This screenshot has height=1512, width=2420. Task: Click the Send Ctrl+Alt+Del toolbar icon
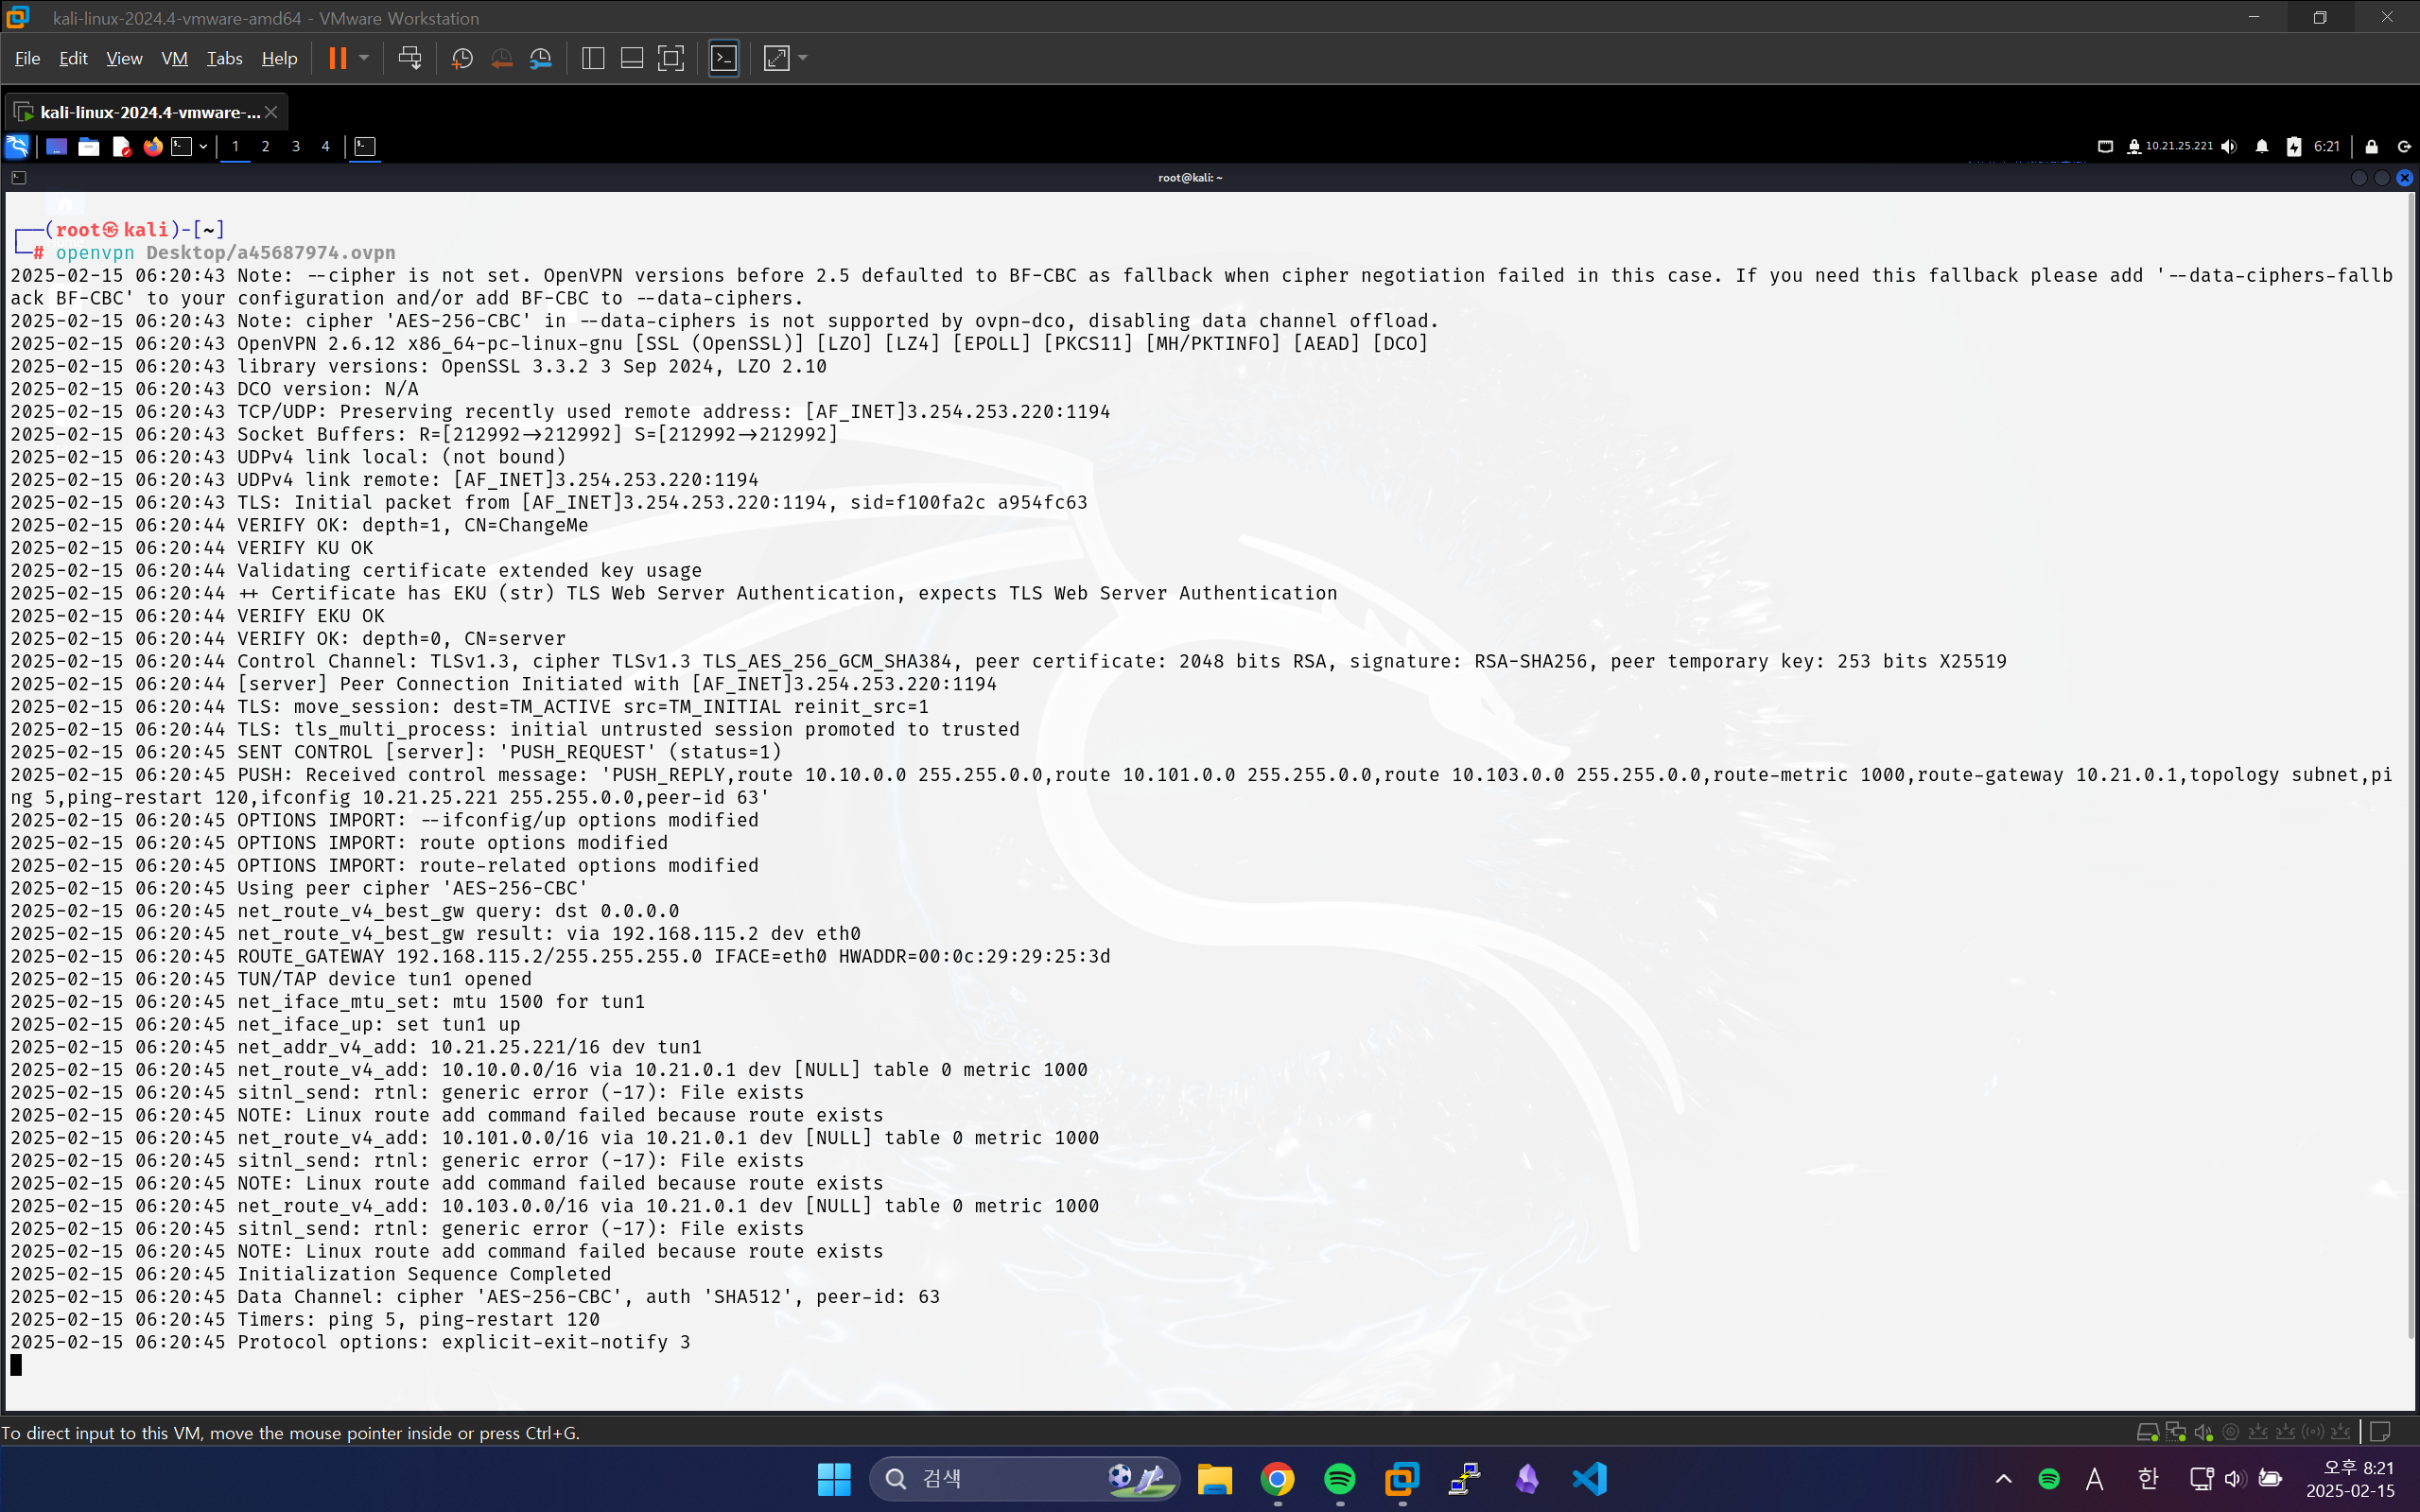click(x=409, y=58)
